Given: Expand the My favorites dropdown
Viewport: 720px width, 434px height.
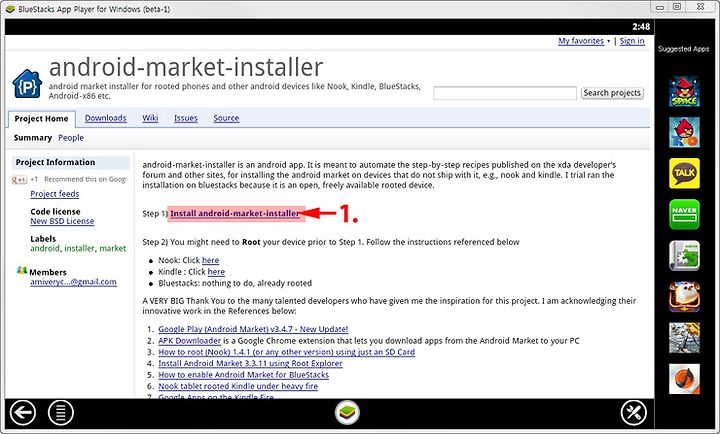Looking at the screenshot, I should [584, 41].
